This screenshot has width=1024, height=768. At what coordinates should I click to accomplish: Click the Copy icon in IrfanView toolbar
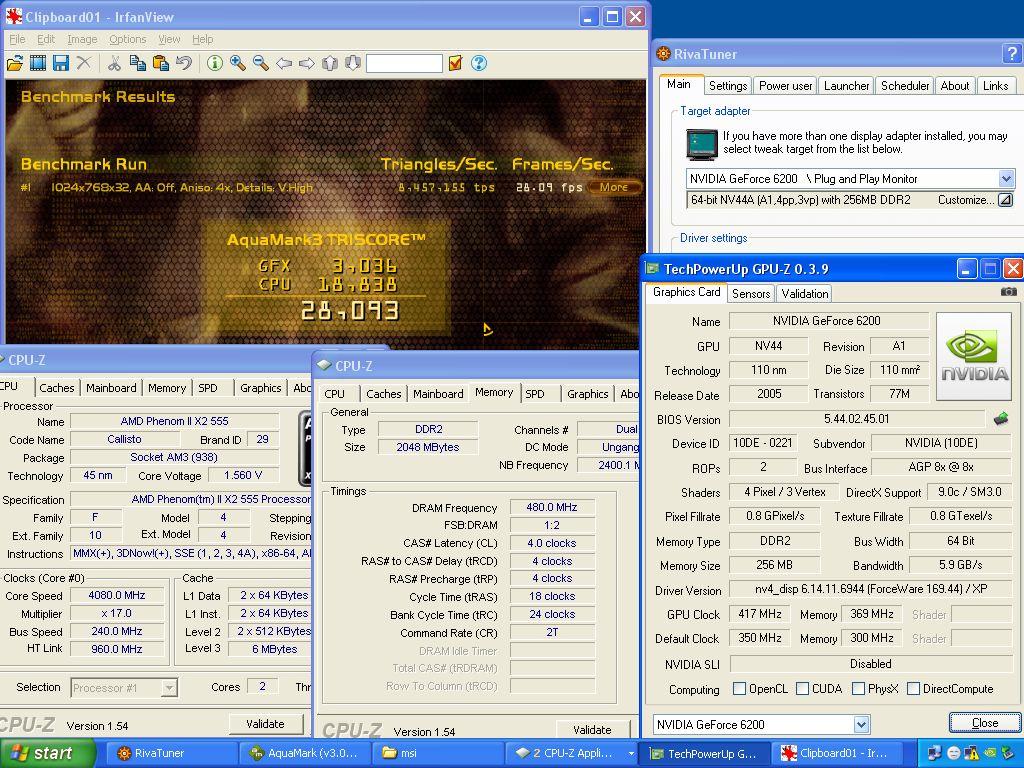tap(137, 63)
